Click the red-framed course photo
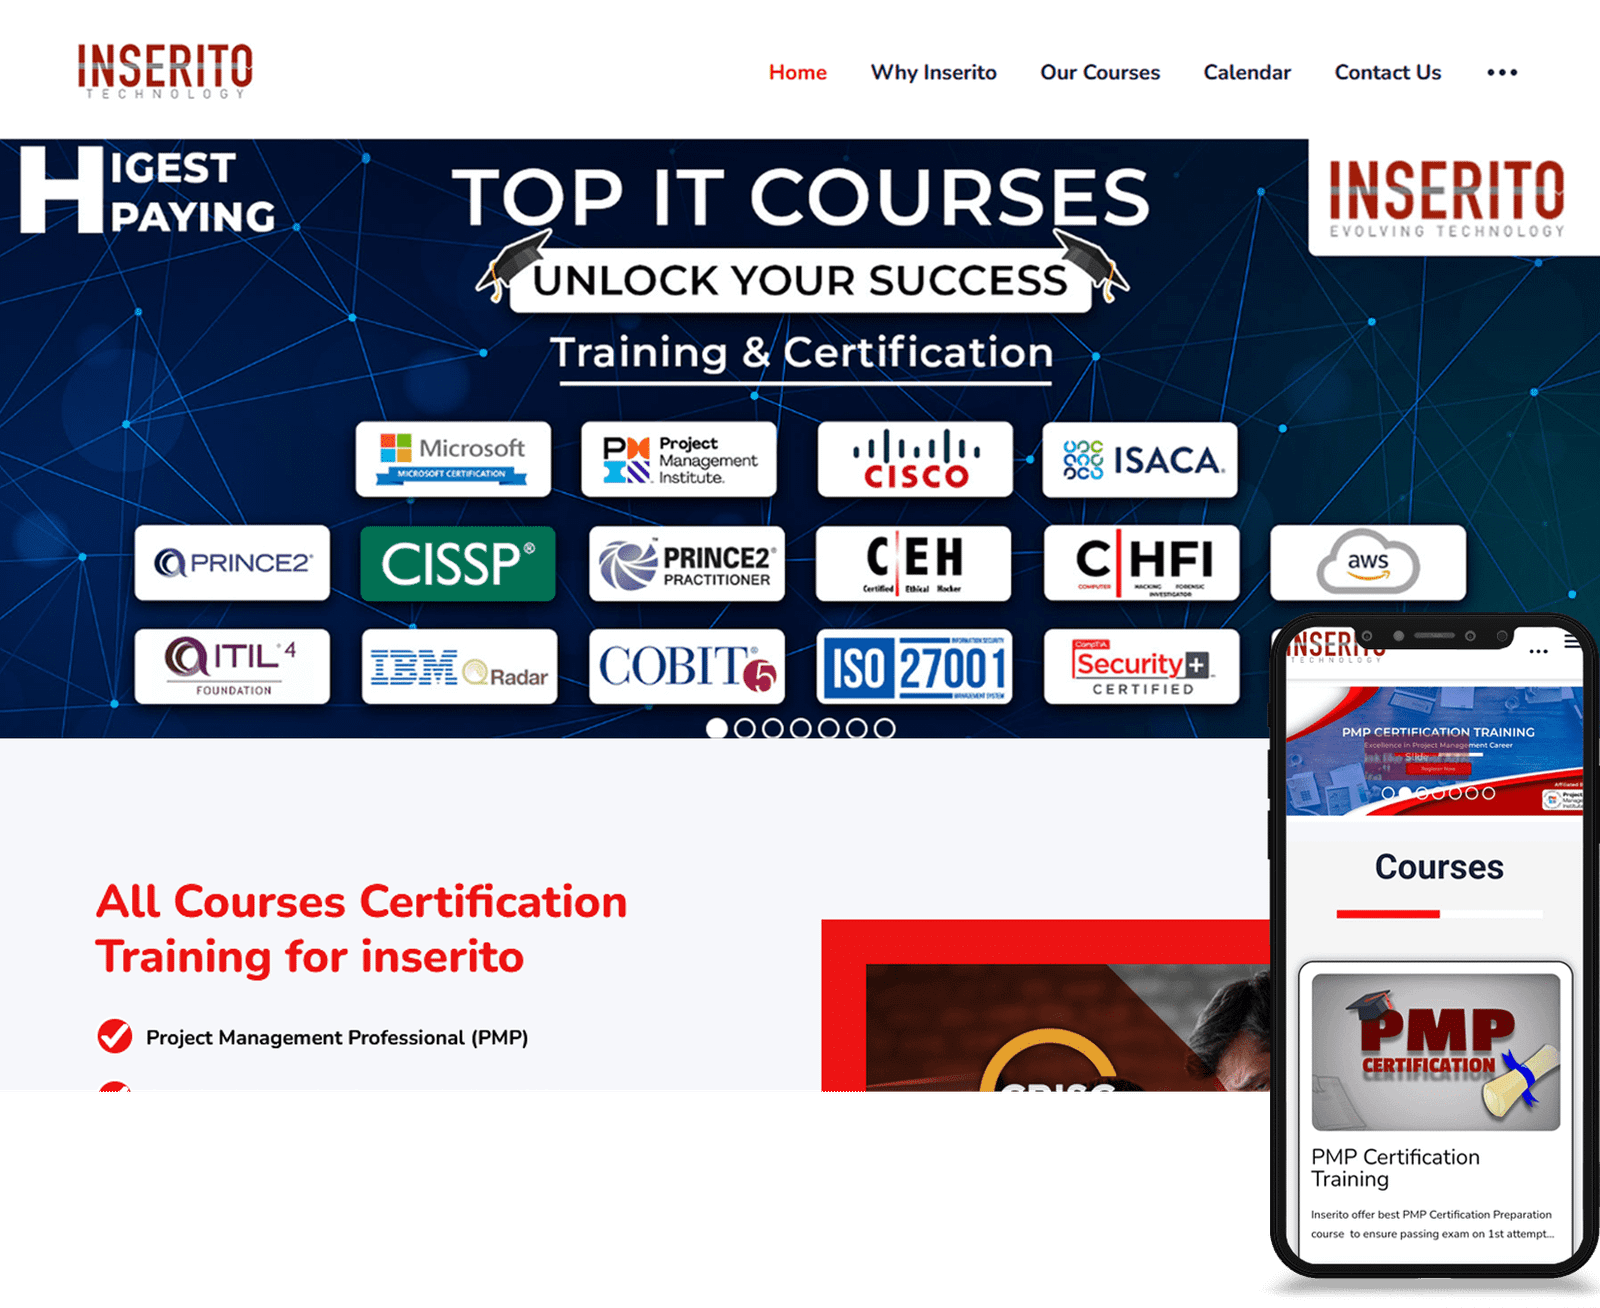The height and width of the screenshot is (1308, 1600). click(1045, 1005)
